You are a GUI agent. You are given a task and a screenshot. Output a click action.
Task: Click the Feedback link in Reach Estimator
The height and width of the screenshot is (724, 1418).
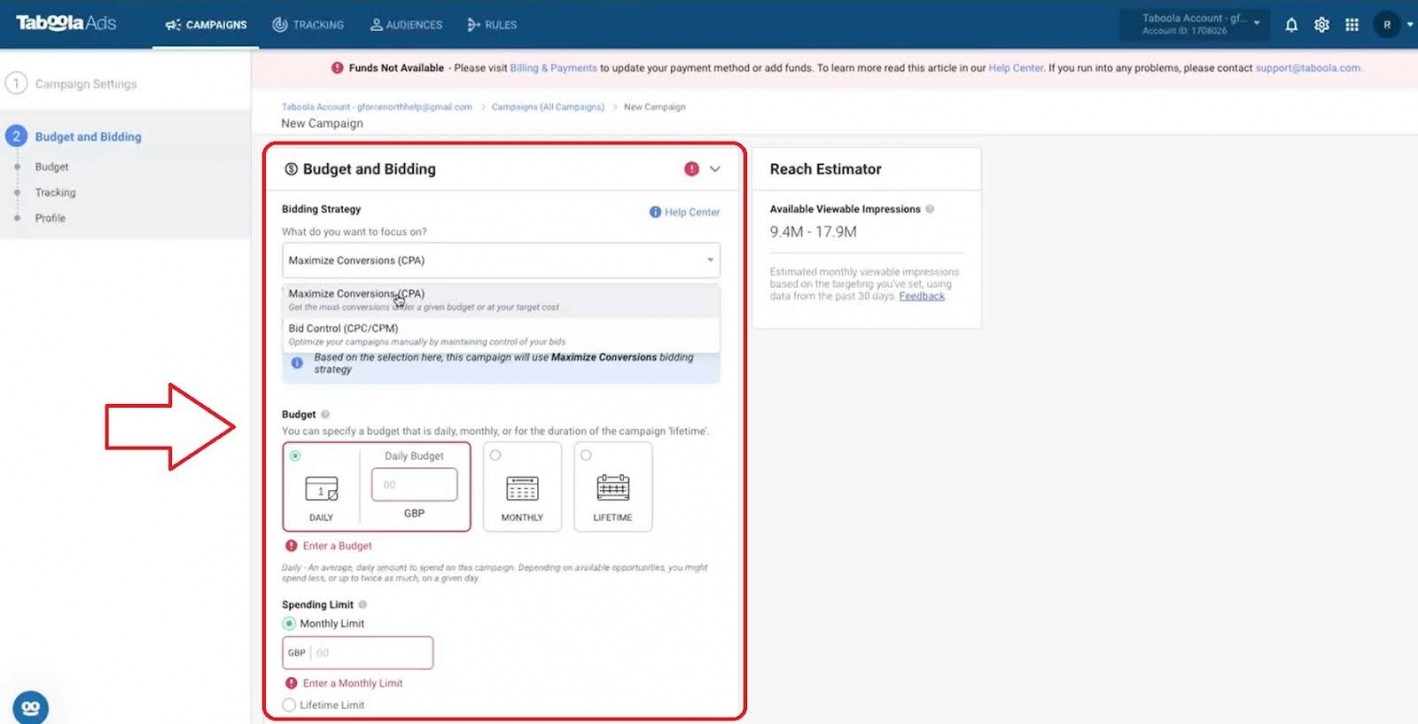click(922, 296)
